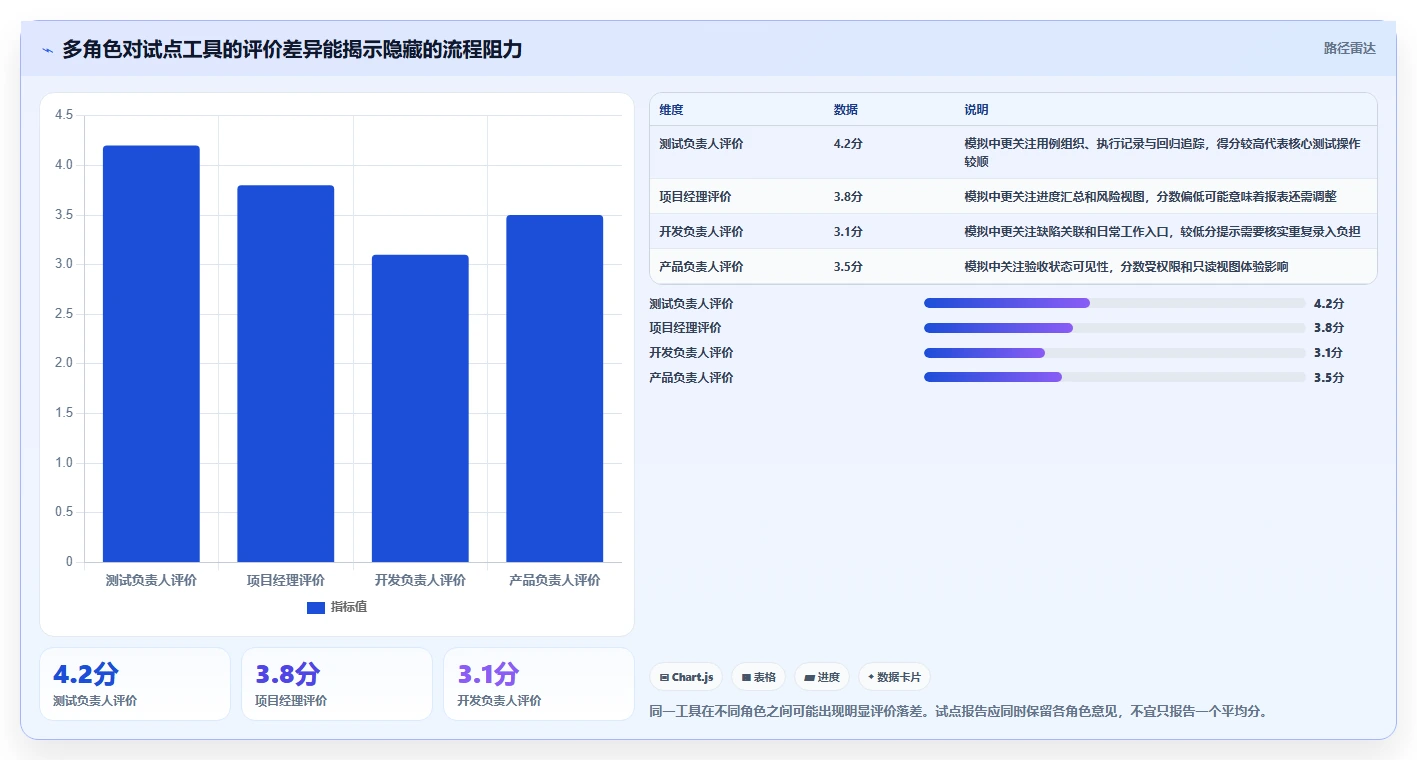Select the 4.2分 测试负责人评价 data card
The height and width of the screenshot is (760, 1417).
tap(135, 684)
